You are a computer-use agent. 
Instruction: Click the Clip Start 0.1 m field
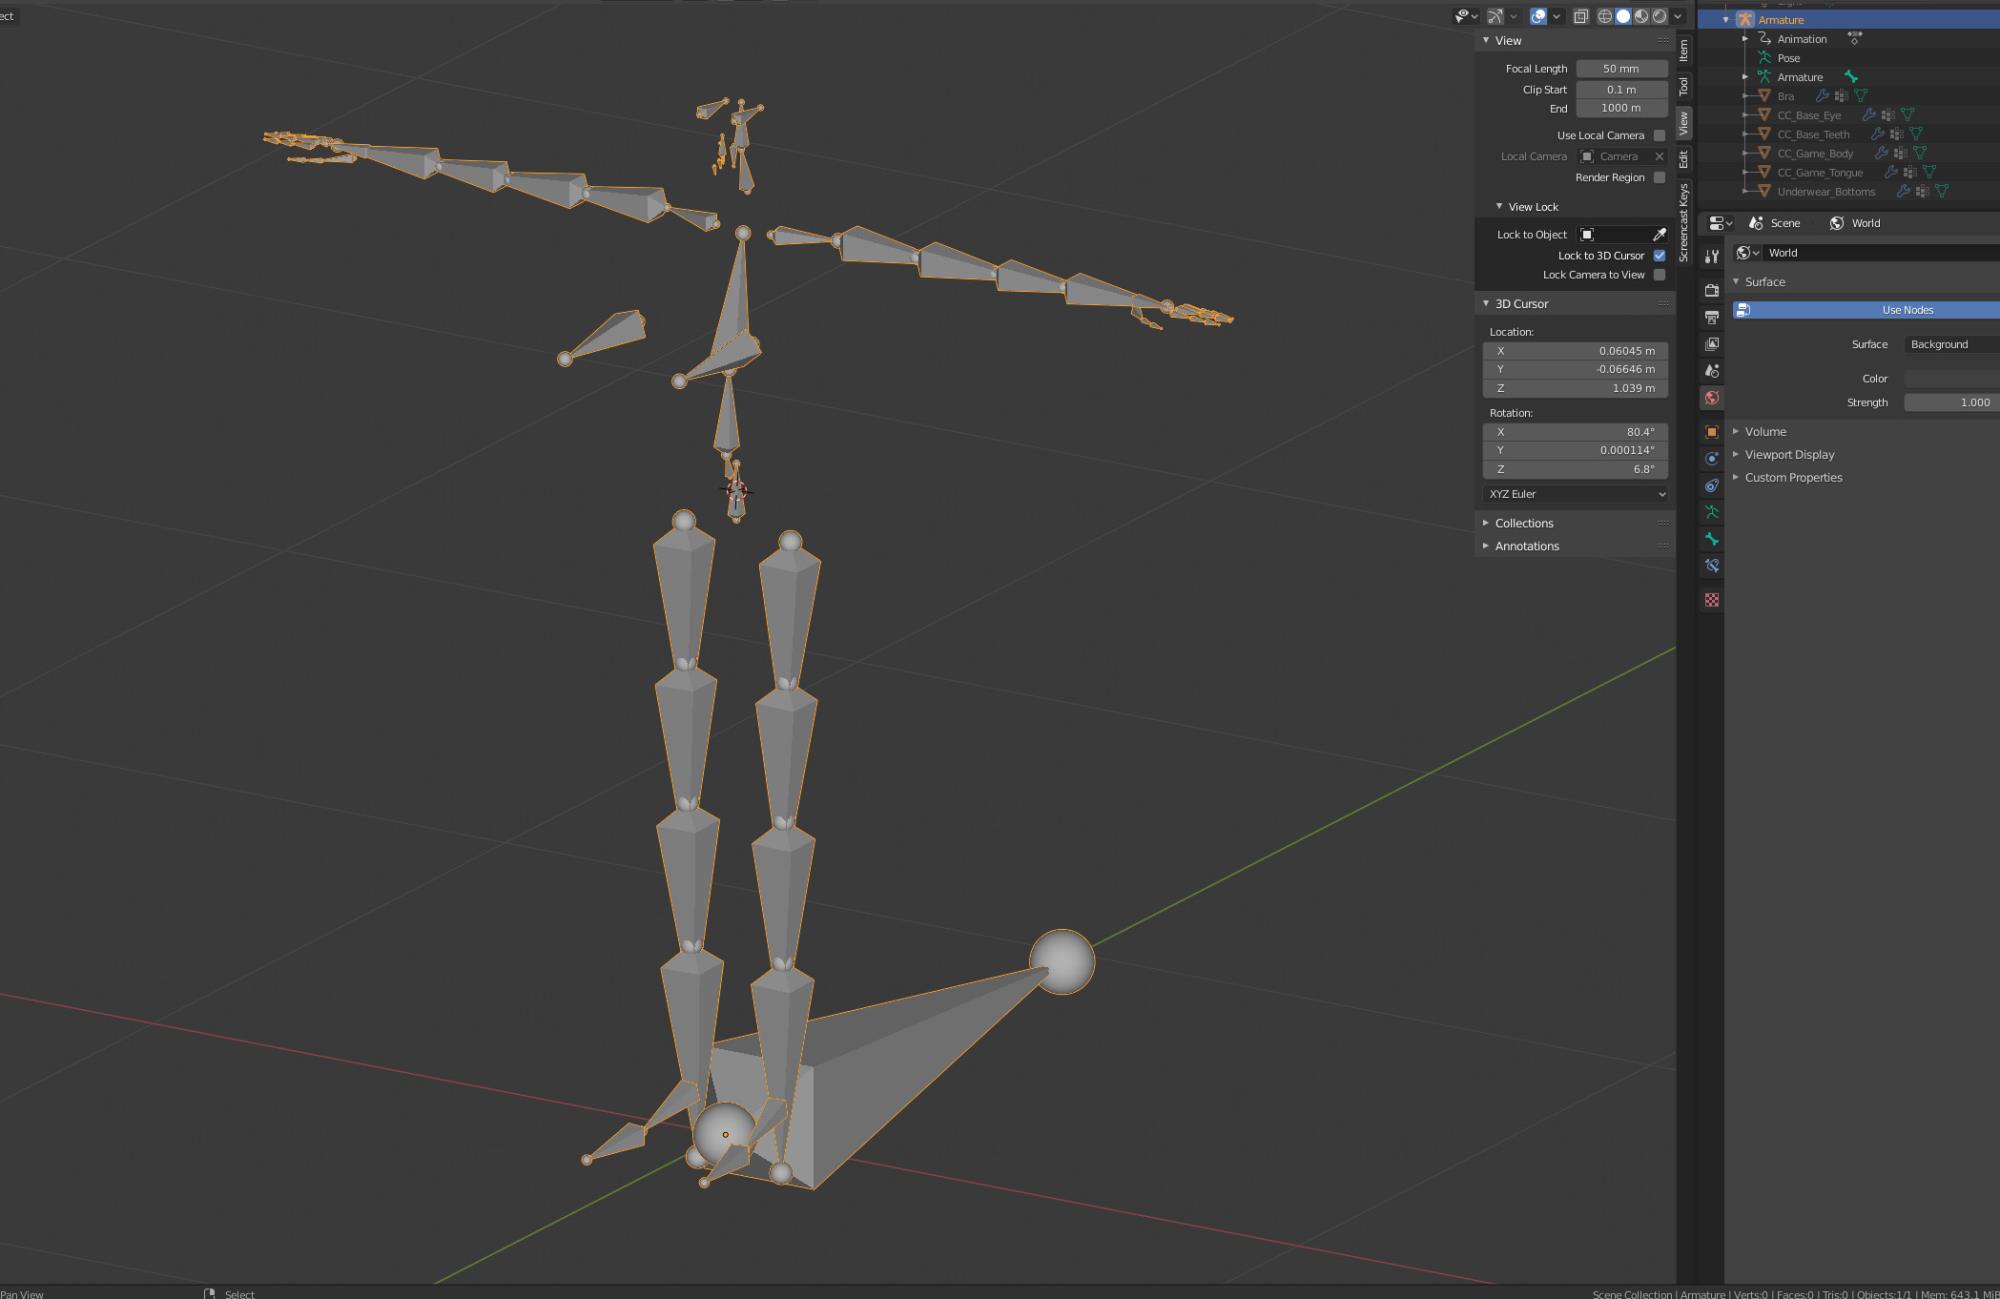click(1621, 89)
